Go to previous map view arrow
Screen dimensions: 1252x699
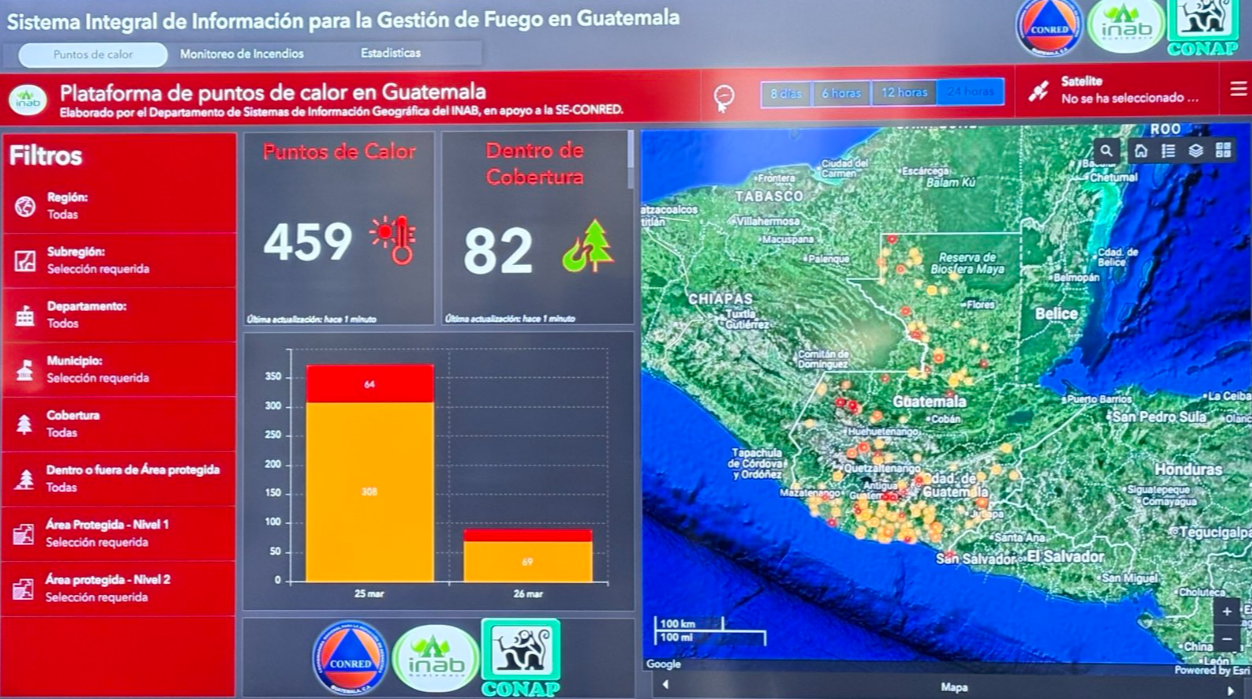(x=665, y=686)
